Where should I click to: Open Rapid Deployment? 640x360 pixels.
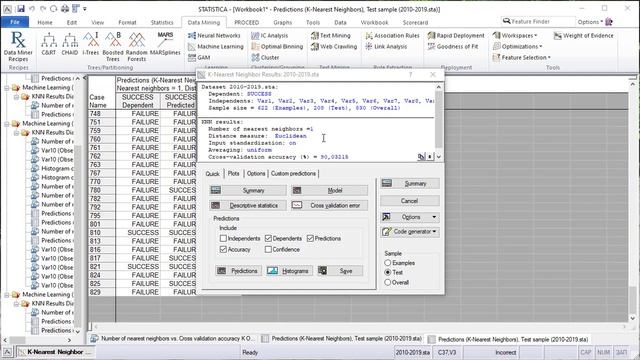pos(456,36)
